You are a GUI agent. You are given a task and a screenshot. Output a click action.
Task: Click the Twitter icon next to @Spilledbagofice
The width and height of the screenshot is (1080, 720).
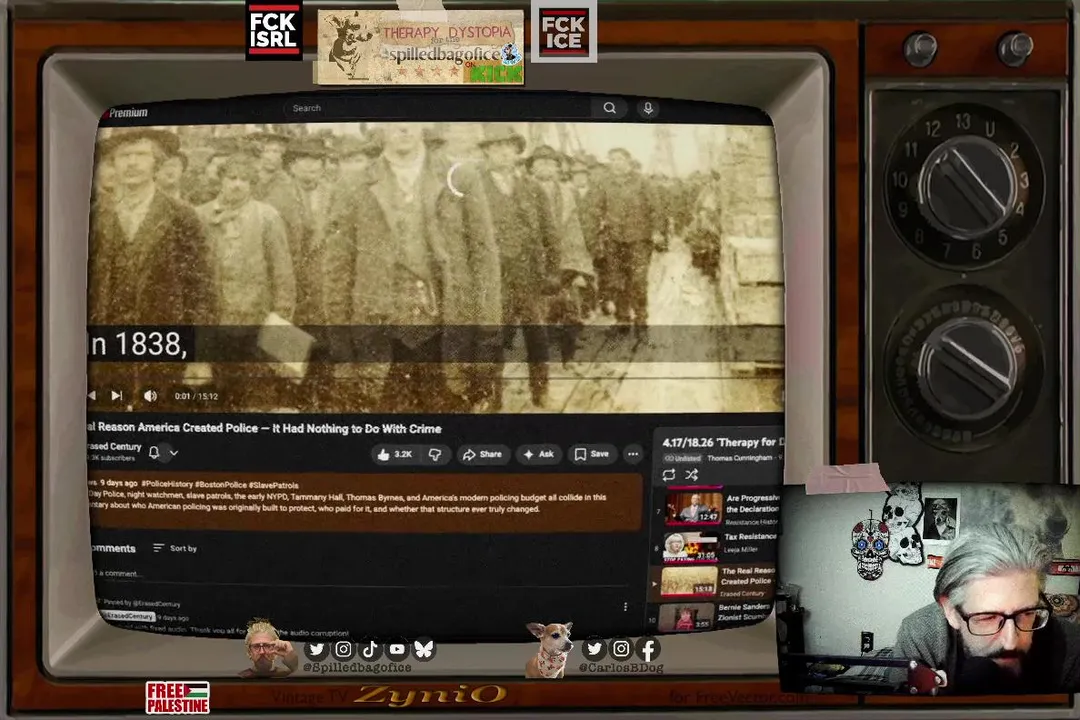point(316,649)
